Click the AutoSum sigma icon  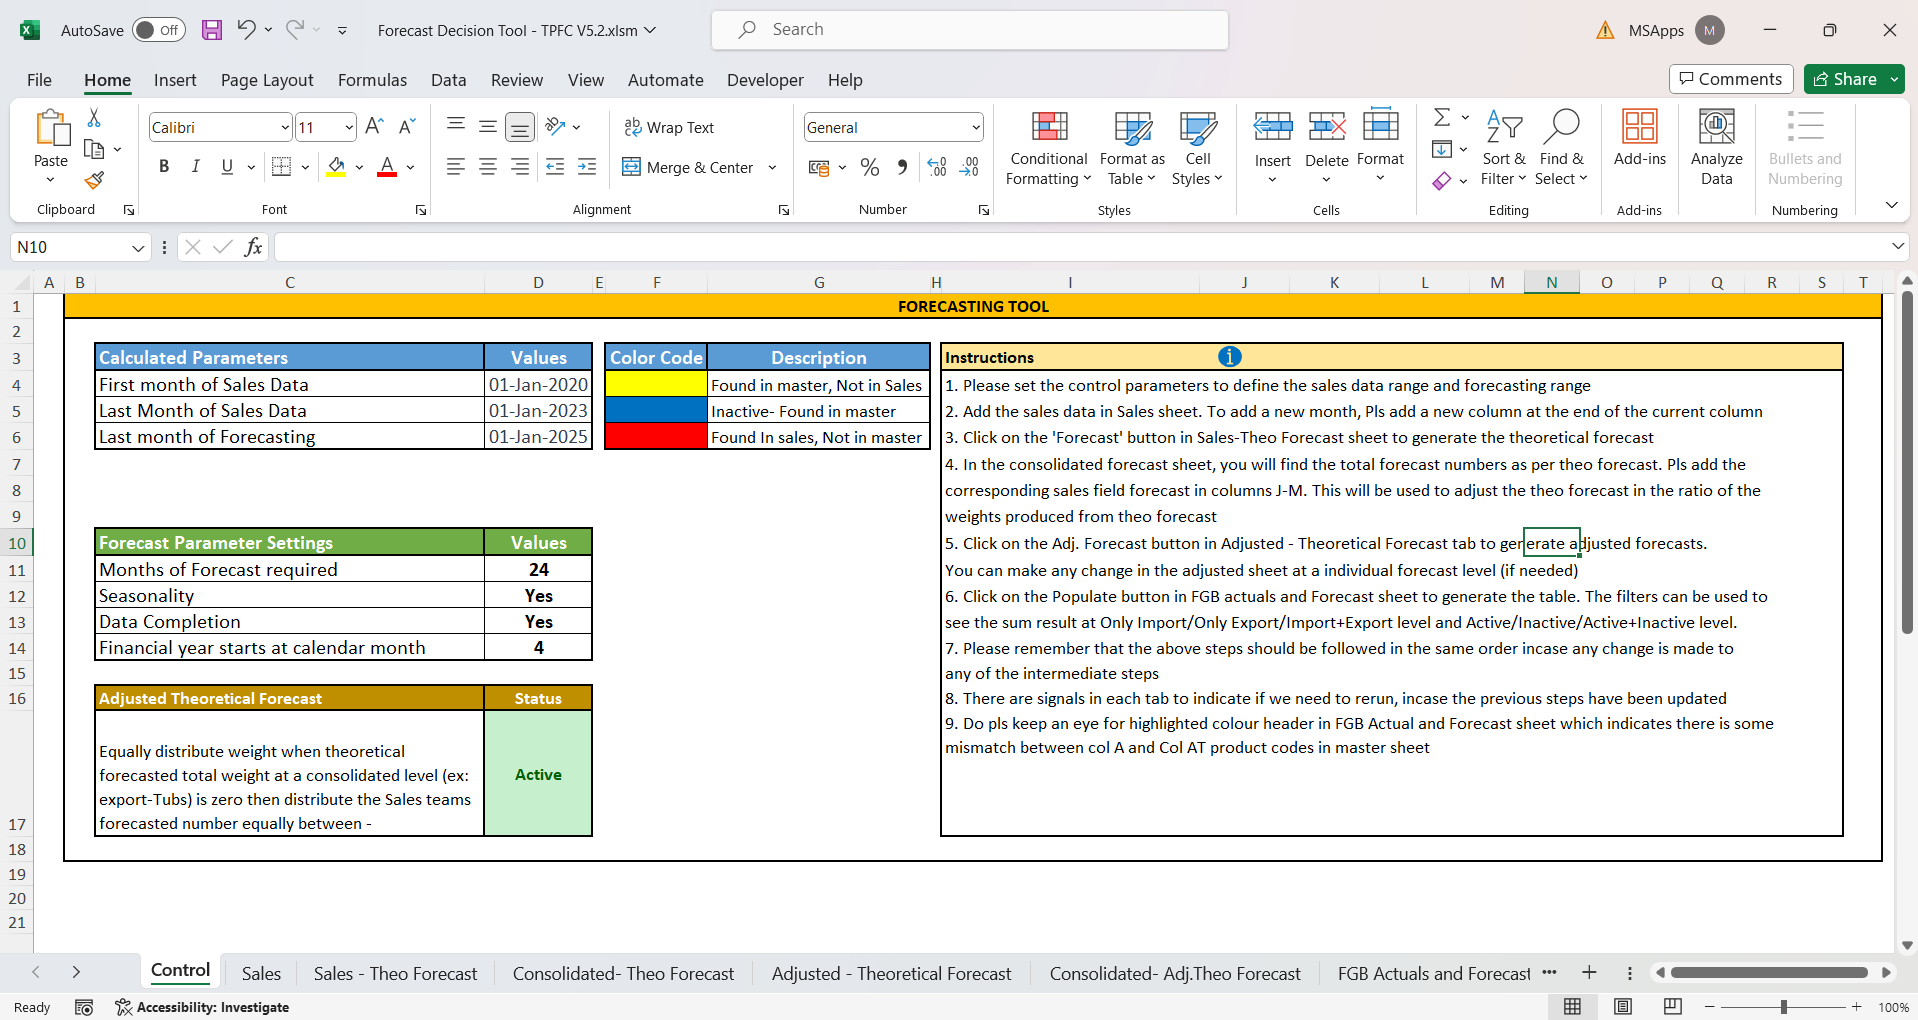[1442, 118]
